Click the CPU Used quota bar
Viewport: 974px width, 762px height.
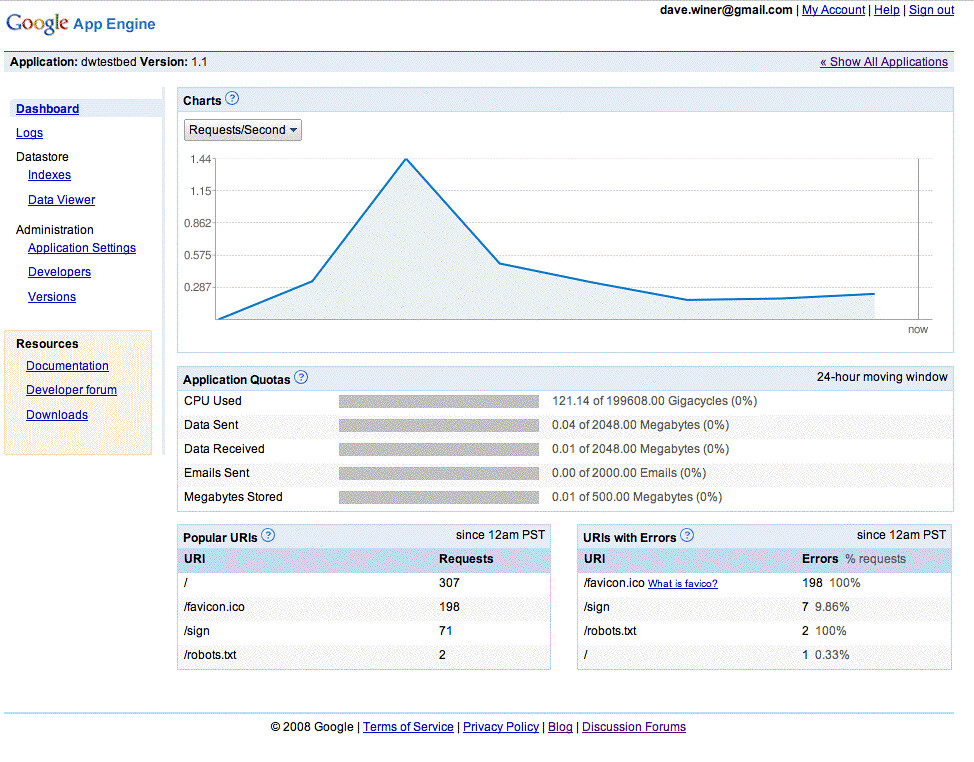[x=439, y=401]
